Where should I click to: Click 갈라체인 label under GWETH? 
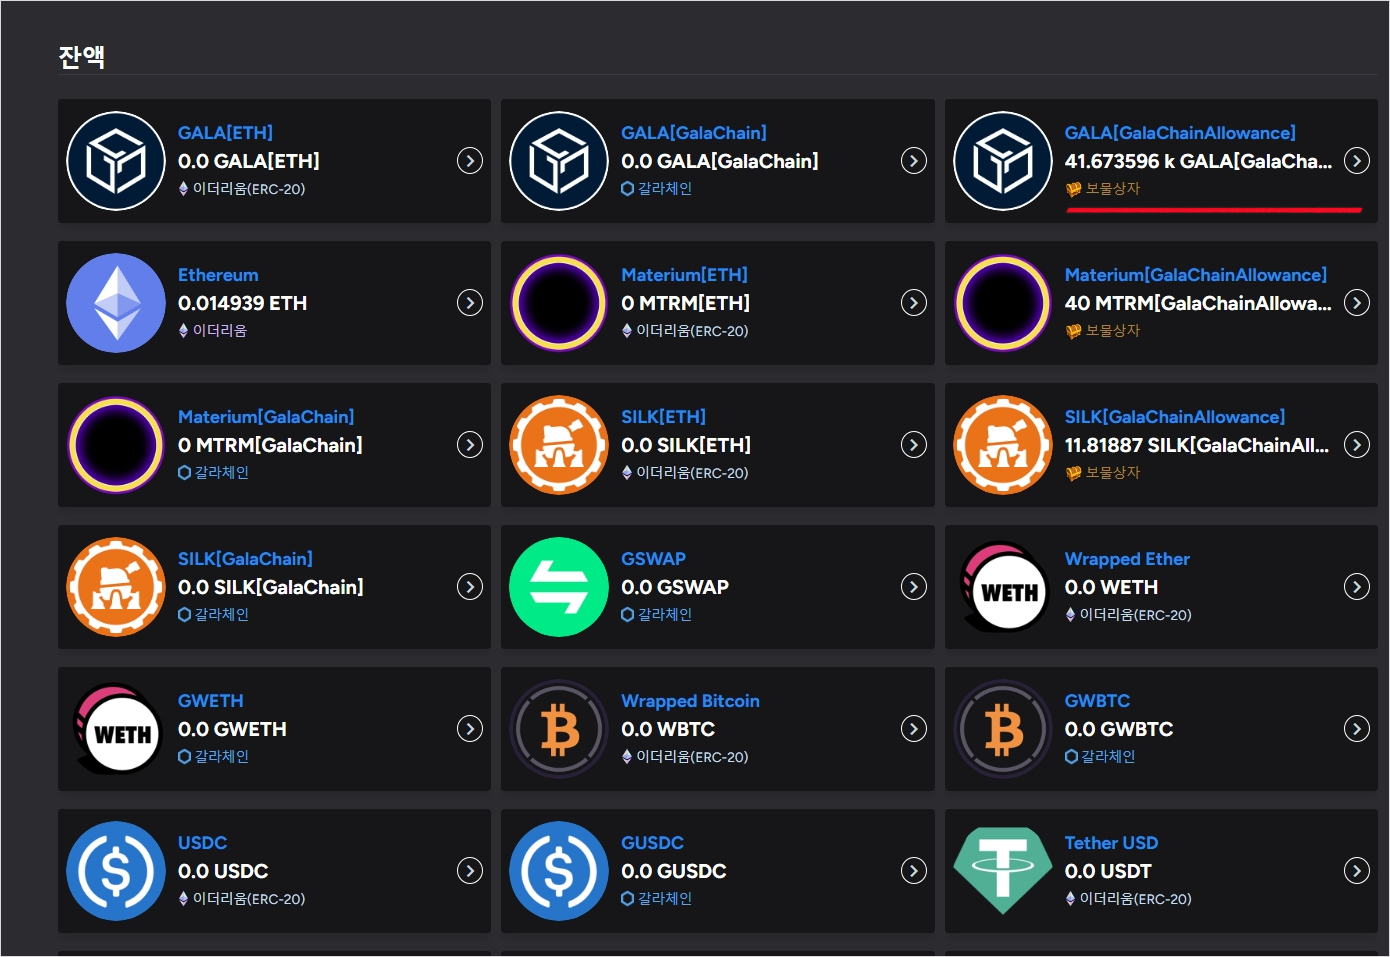(221, 756)
